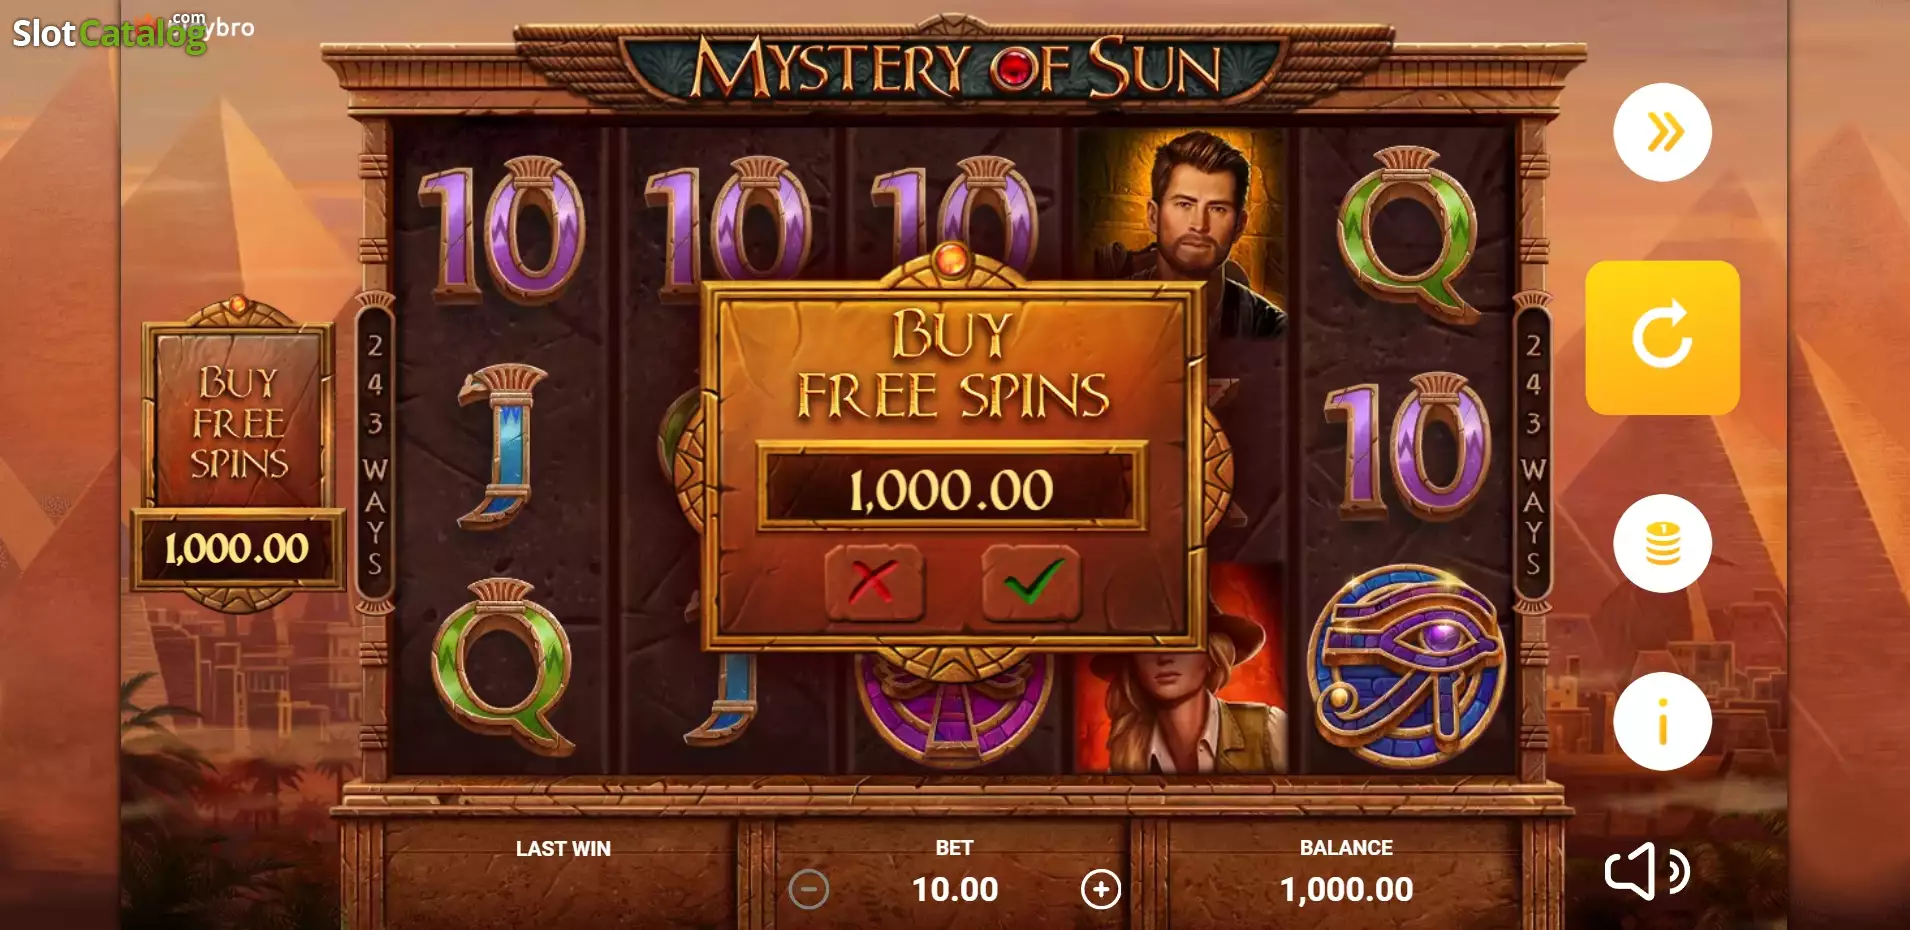
Task: Click the yellow spin button
Action: tap(1662, 338)
